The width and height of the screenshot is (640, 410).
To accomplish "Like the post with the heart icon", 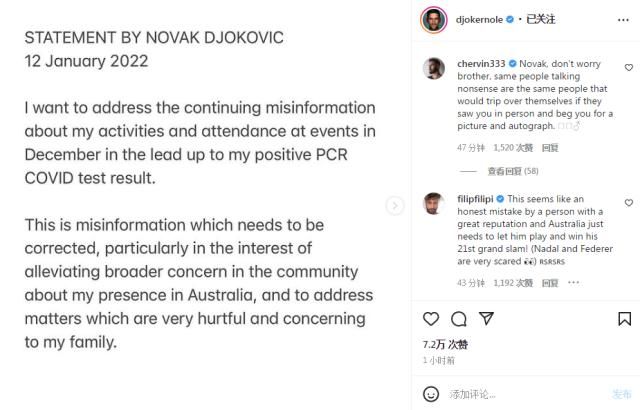I will pyautogui.click(x=431, y=319).
